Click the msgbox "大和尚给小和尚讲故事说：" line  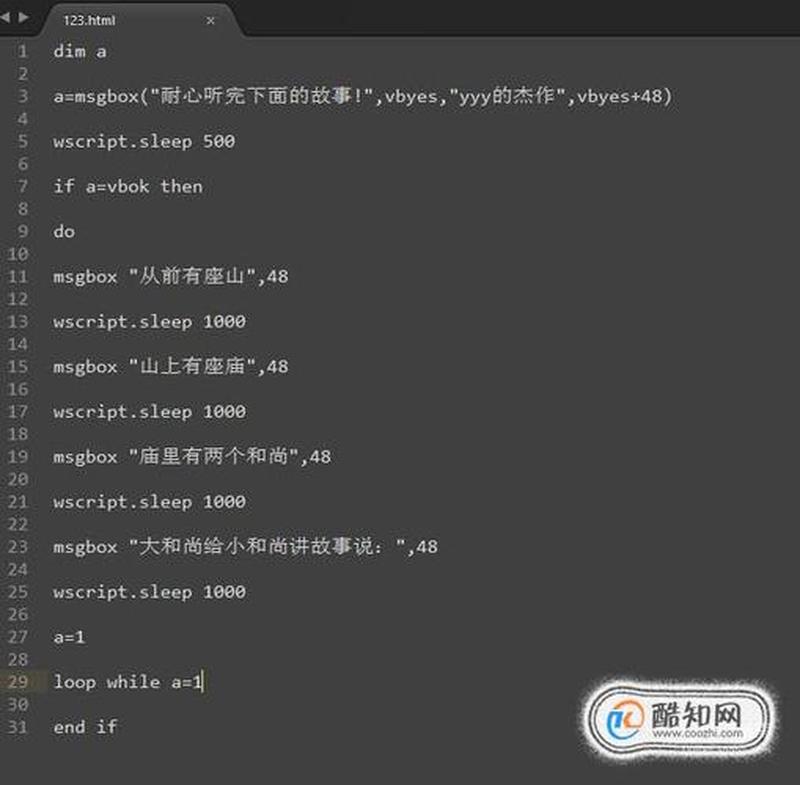pos(245,547)
